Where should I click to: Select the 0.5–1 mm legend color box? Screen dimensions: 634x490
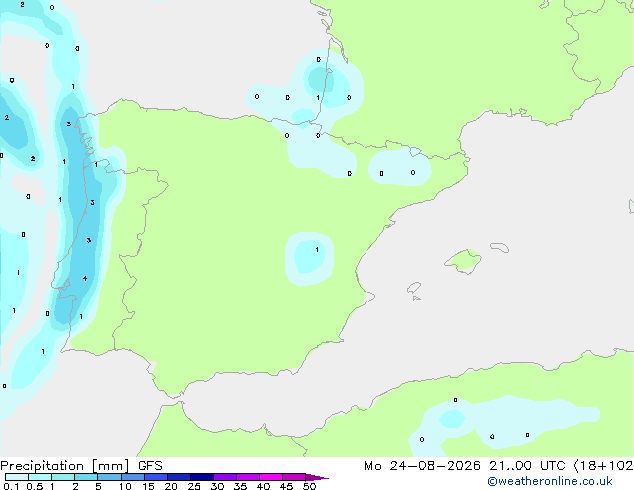click(40, 477)
